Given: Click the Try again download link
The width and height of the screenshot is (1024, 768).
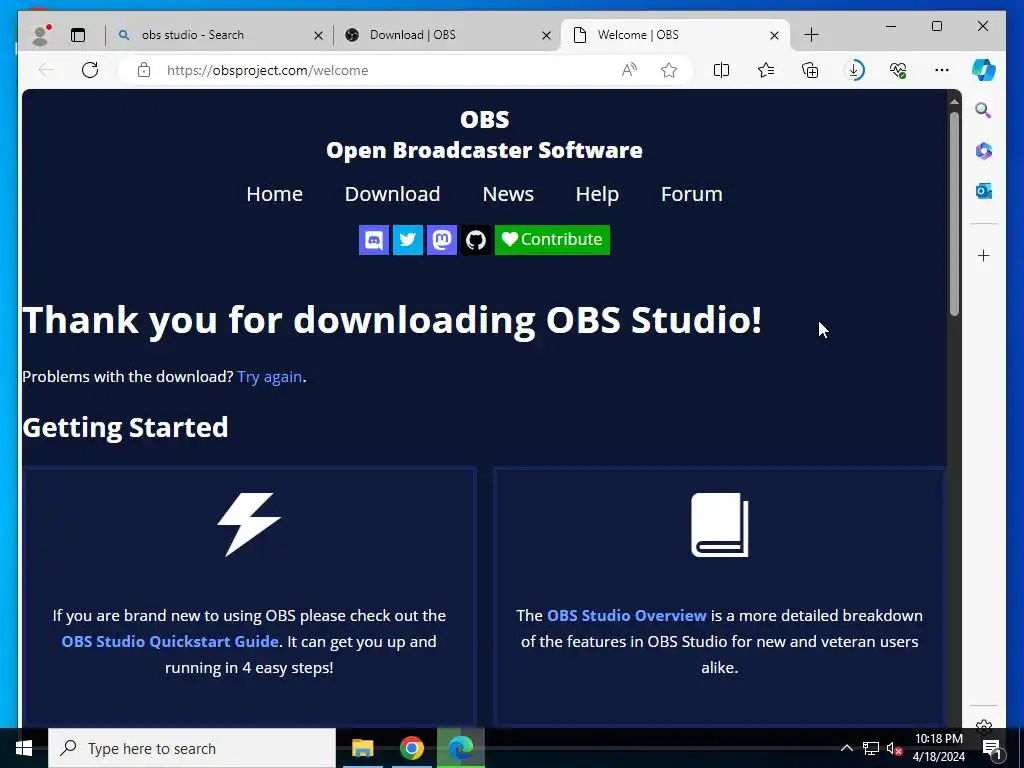Looking at the screenshot, I should click(270, 377).
